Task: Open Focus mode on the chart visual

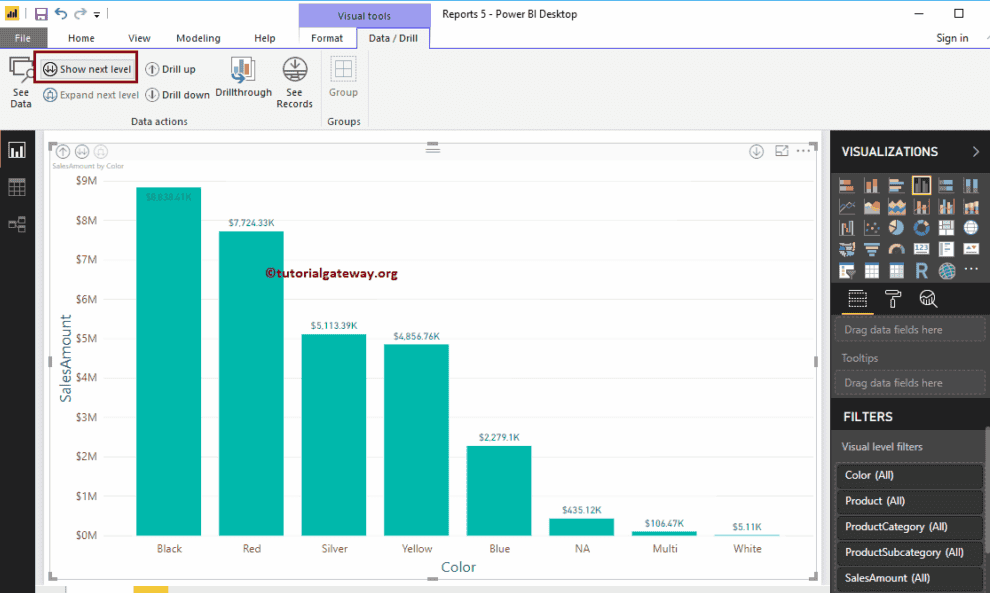Action: [782, 151]
